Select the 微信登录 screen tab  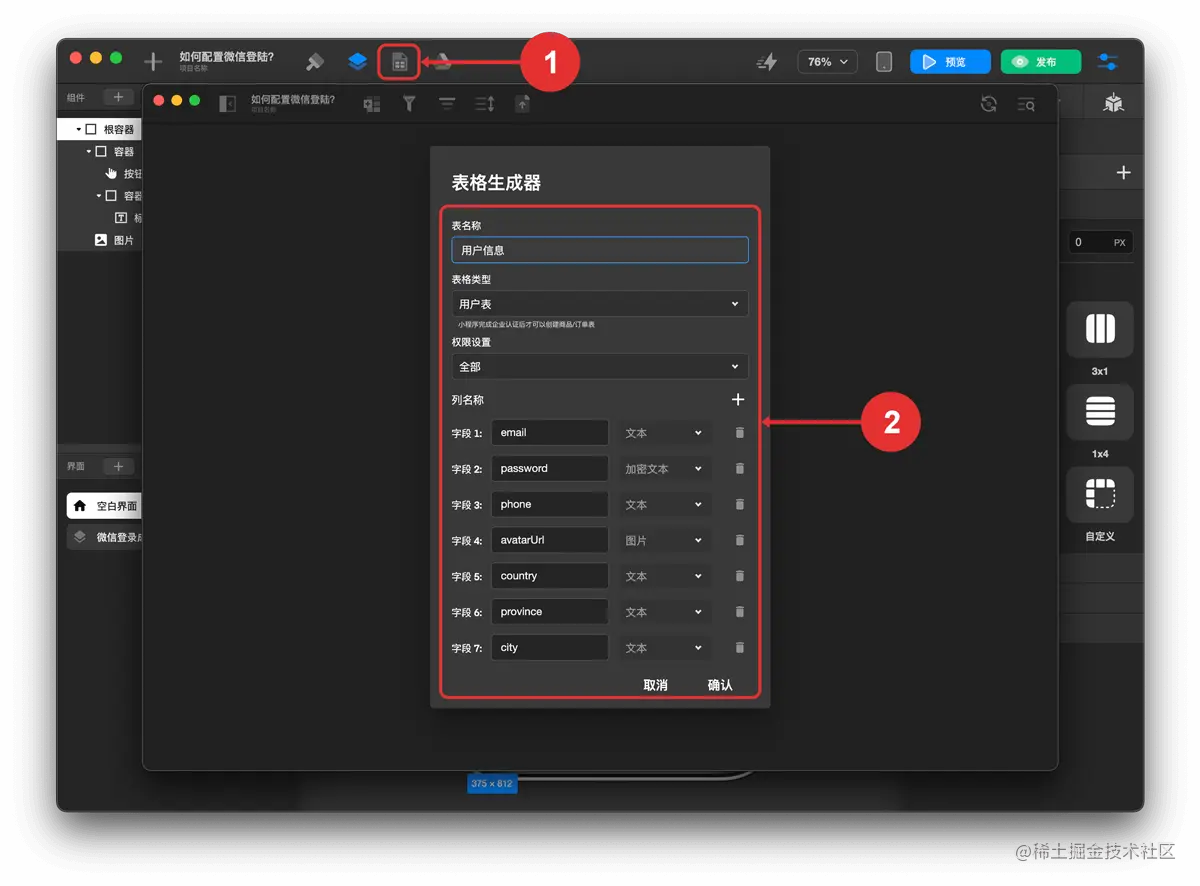click(104, 537)
